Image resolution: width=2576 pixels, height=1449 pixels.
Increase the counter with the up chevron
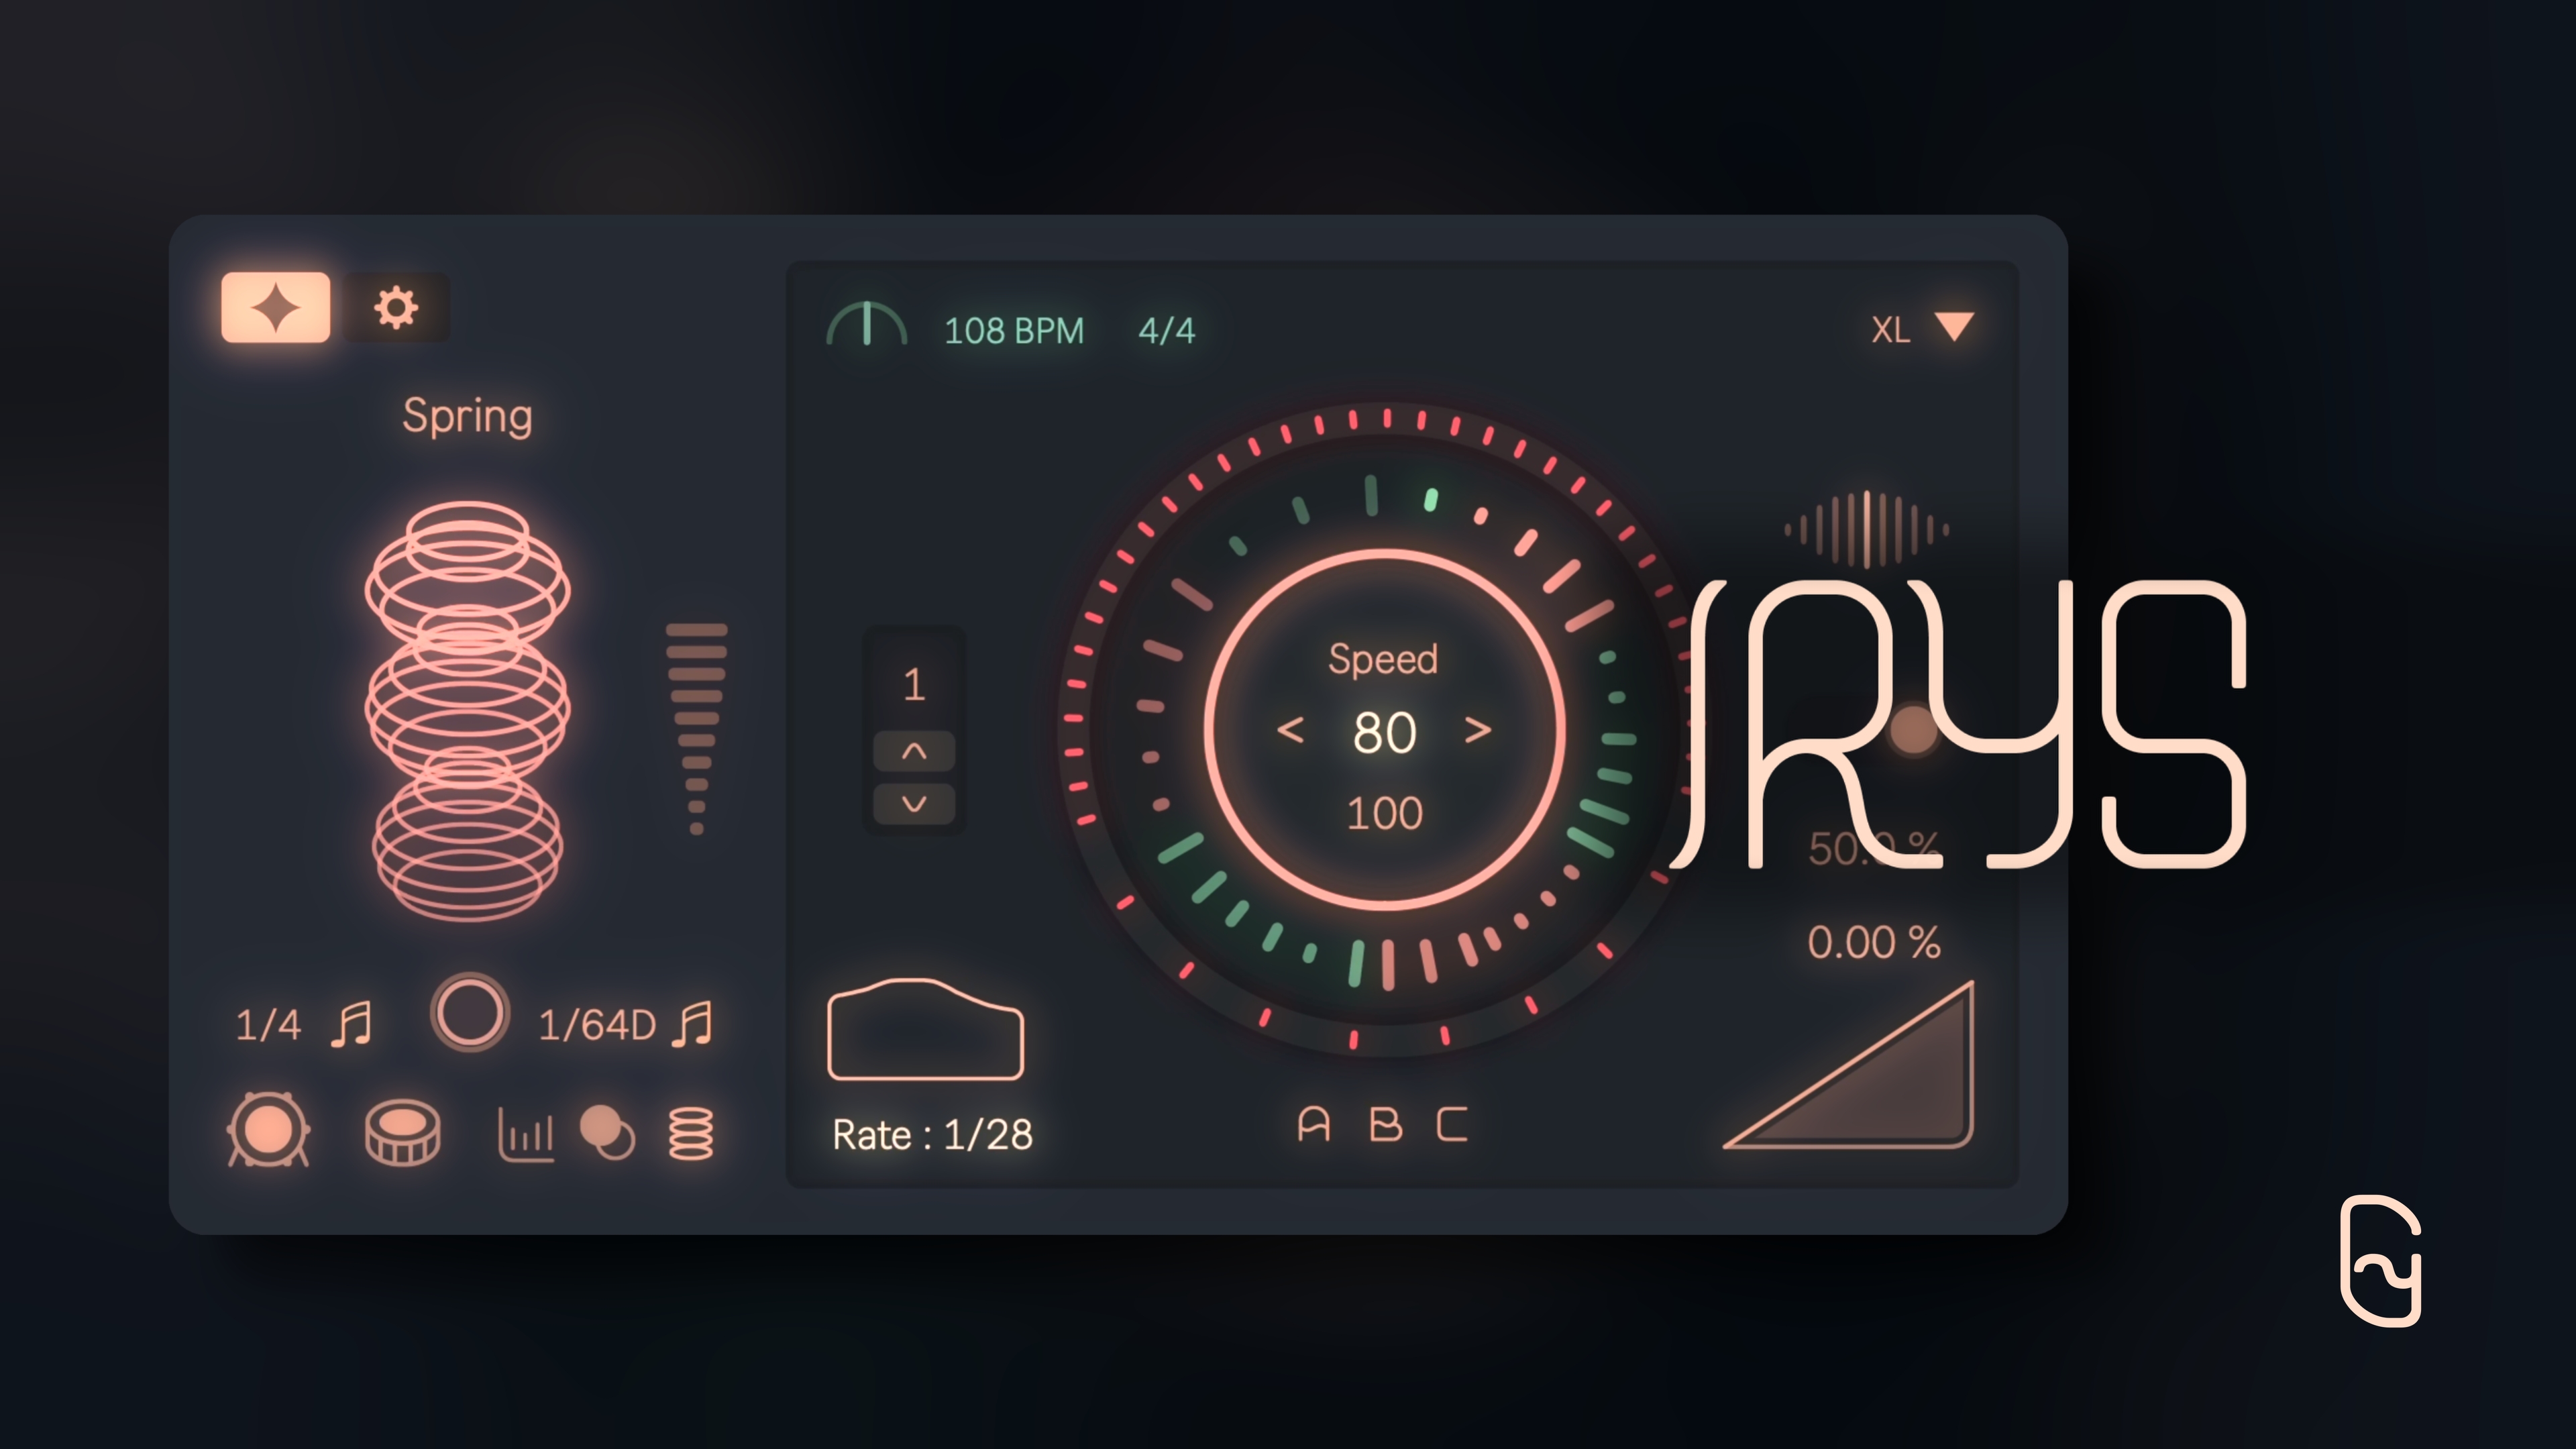914,752
